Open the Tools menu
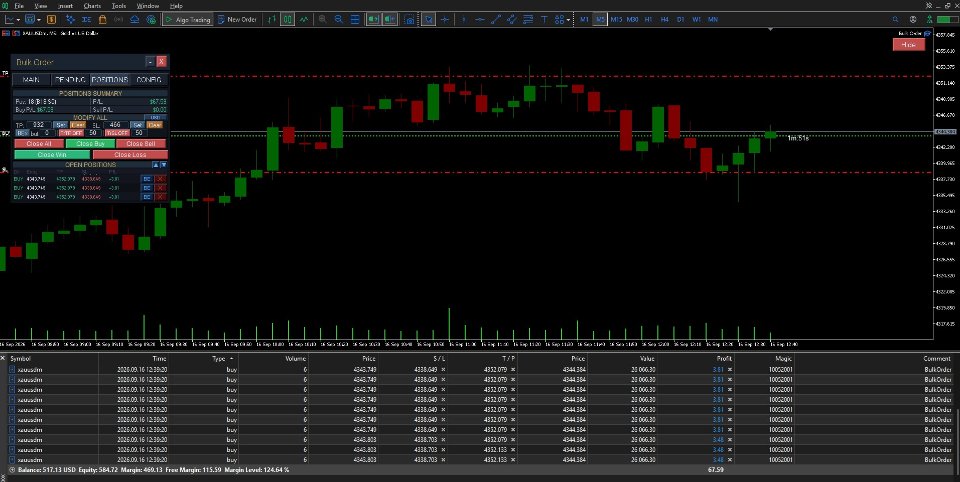The image size is (960, 482). click(x=119, y=6)
